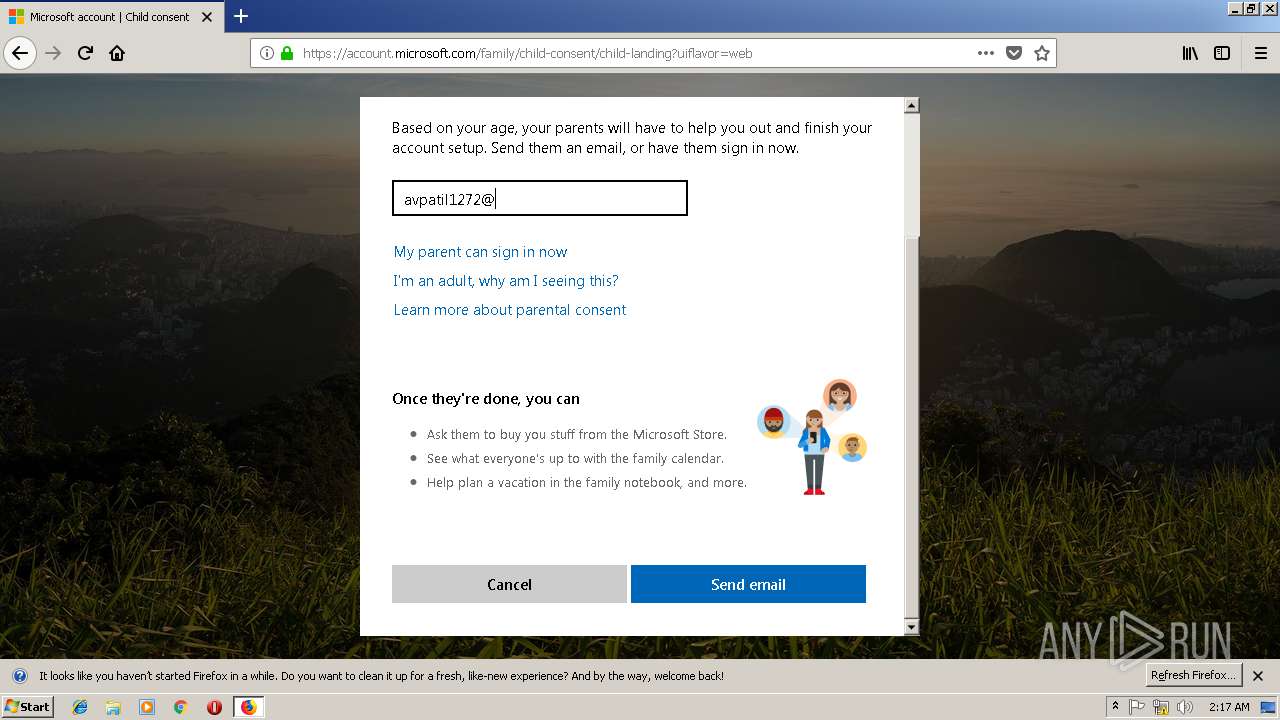Click the forward navigation arrow

(53, 53)
